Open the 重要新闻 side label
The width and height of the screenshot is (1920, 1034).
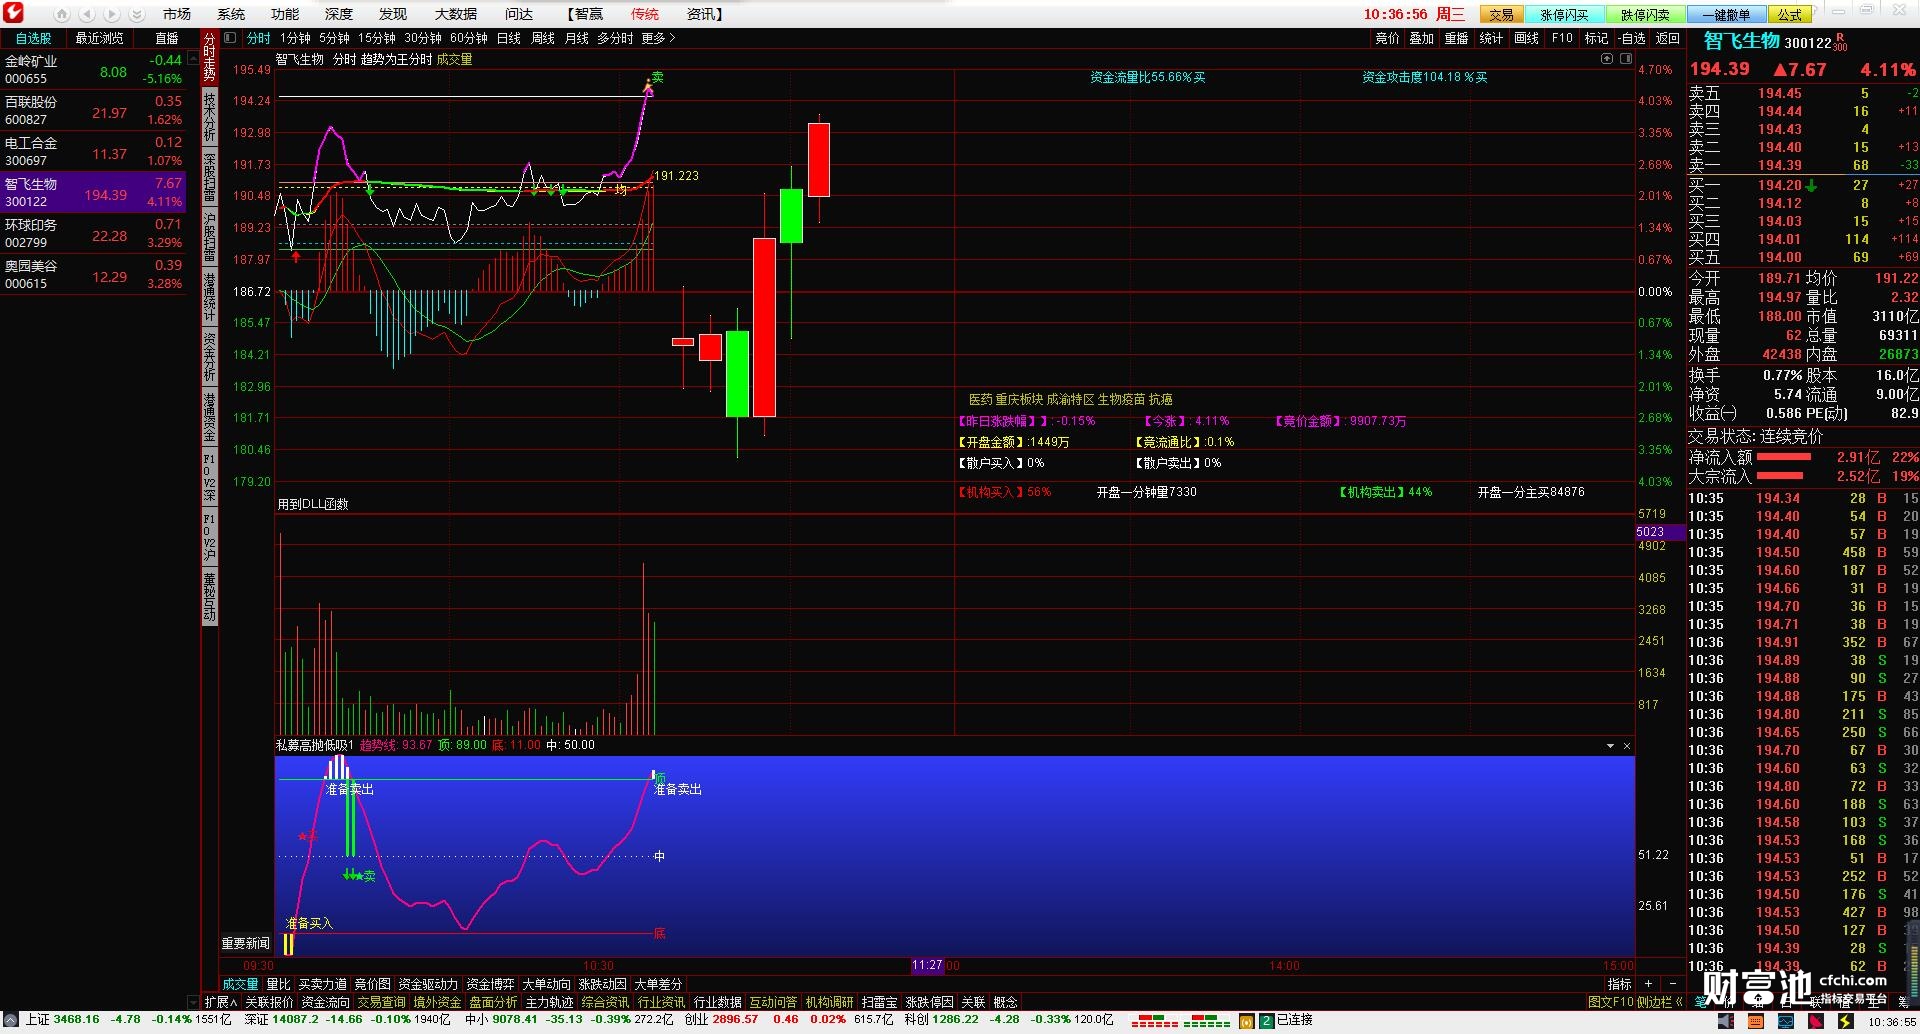point(245,943)
